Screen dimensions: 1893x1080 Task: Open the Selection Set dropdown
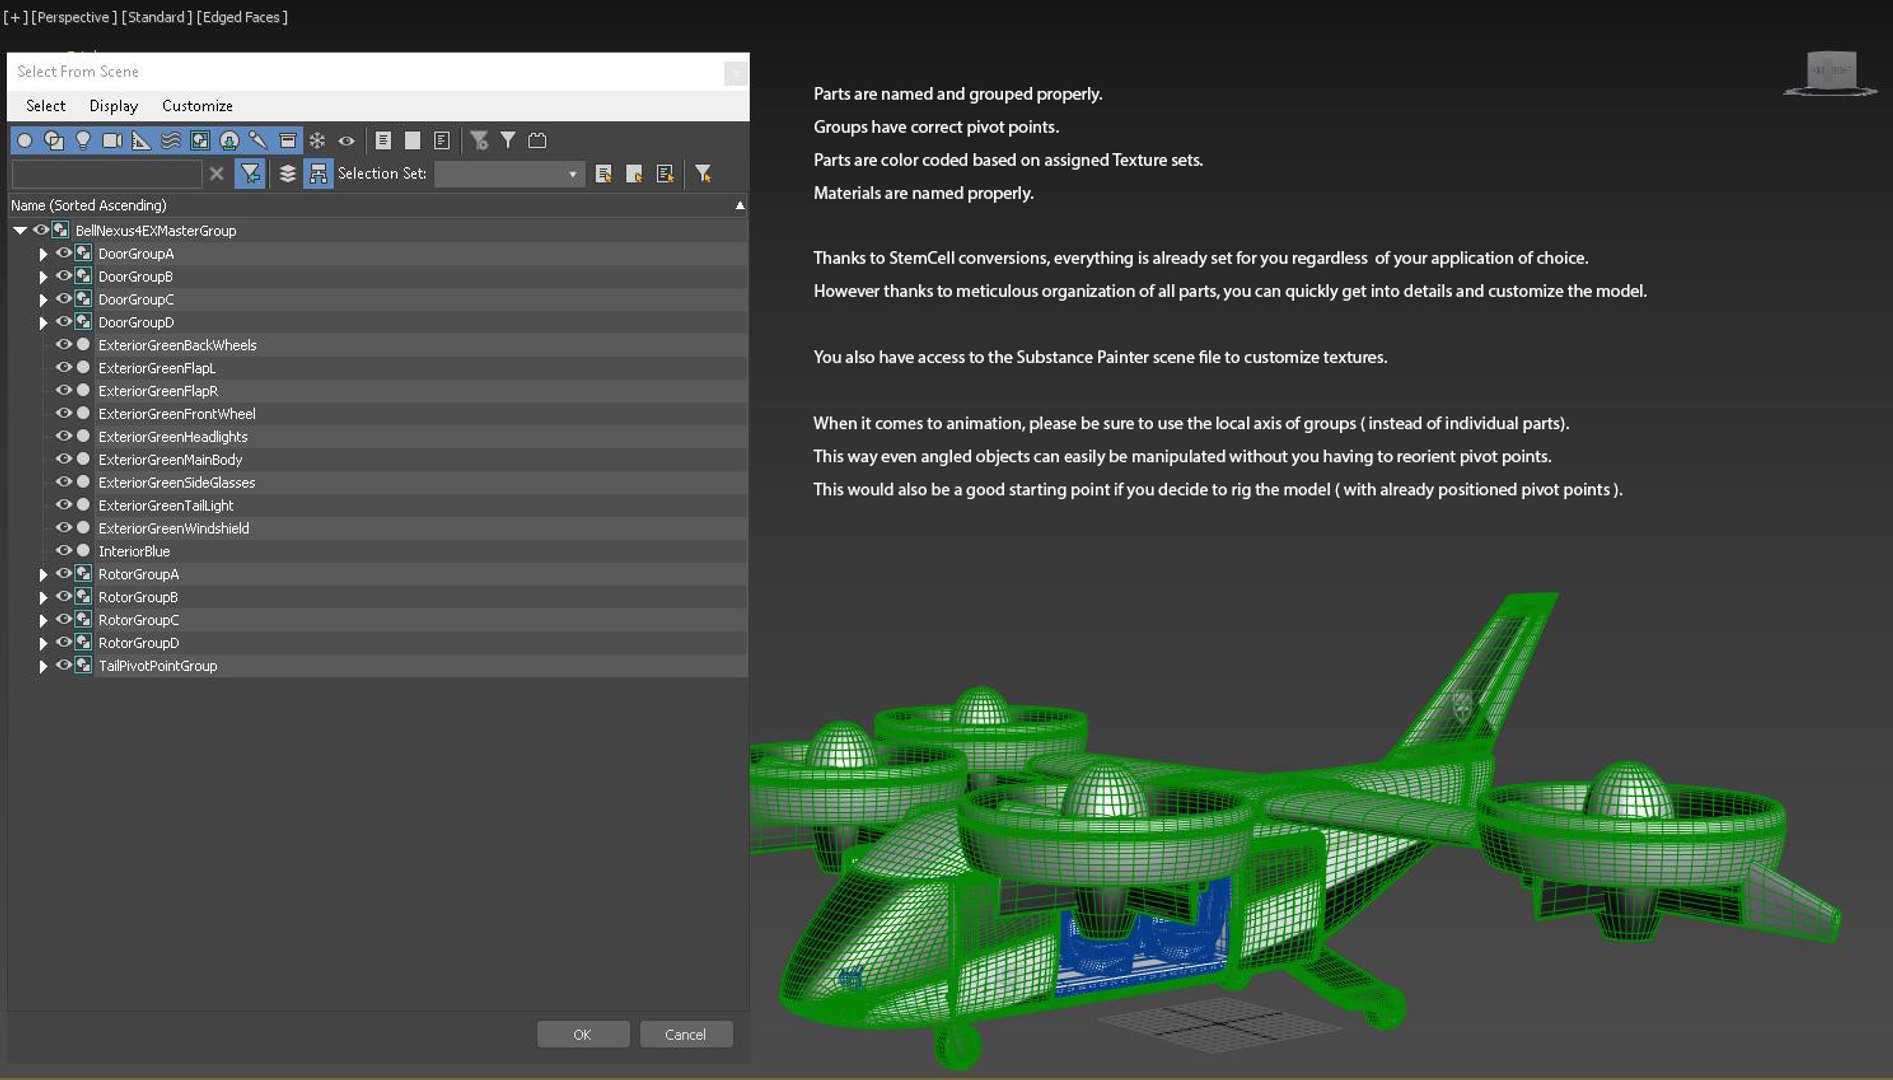tap(509, 174)
